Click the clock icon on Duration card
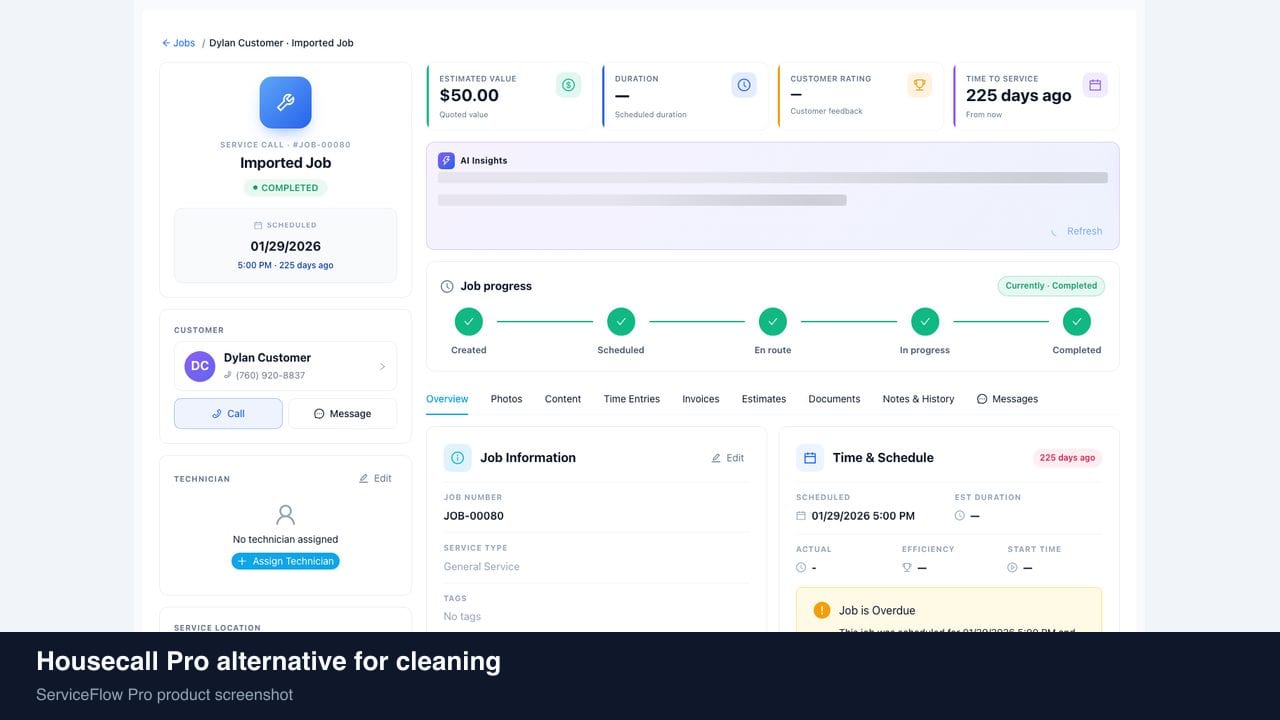Image resolution: width=1280 pixels, height=720 pixels. pos(744,85)
